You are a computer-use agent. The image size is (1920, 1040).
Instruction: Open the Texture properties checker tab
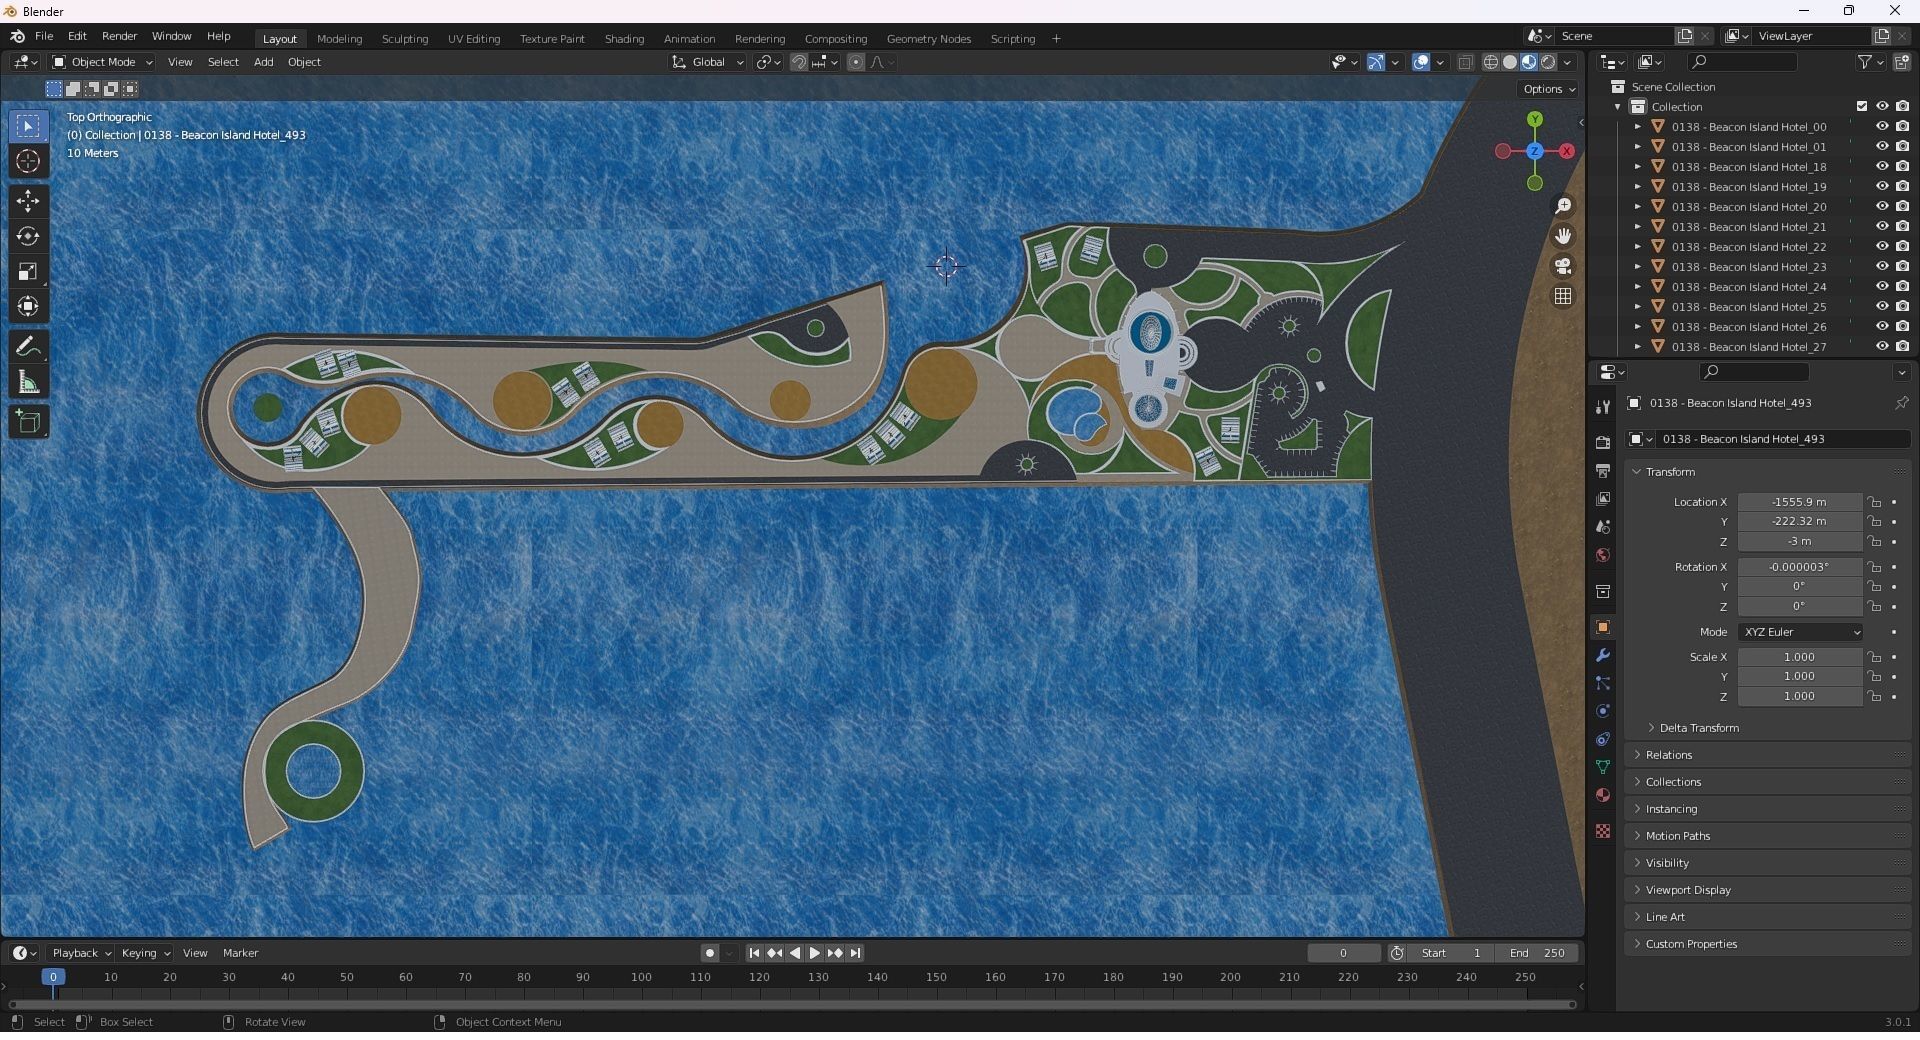1603,831
